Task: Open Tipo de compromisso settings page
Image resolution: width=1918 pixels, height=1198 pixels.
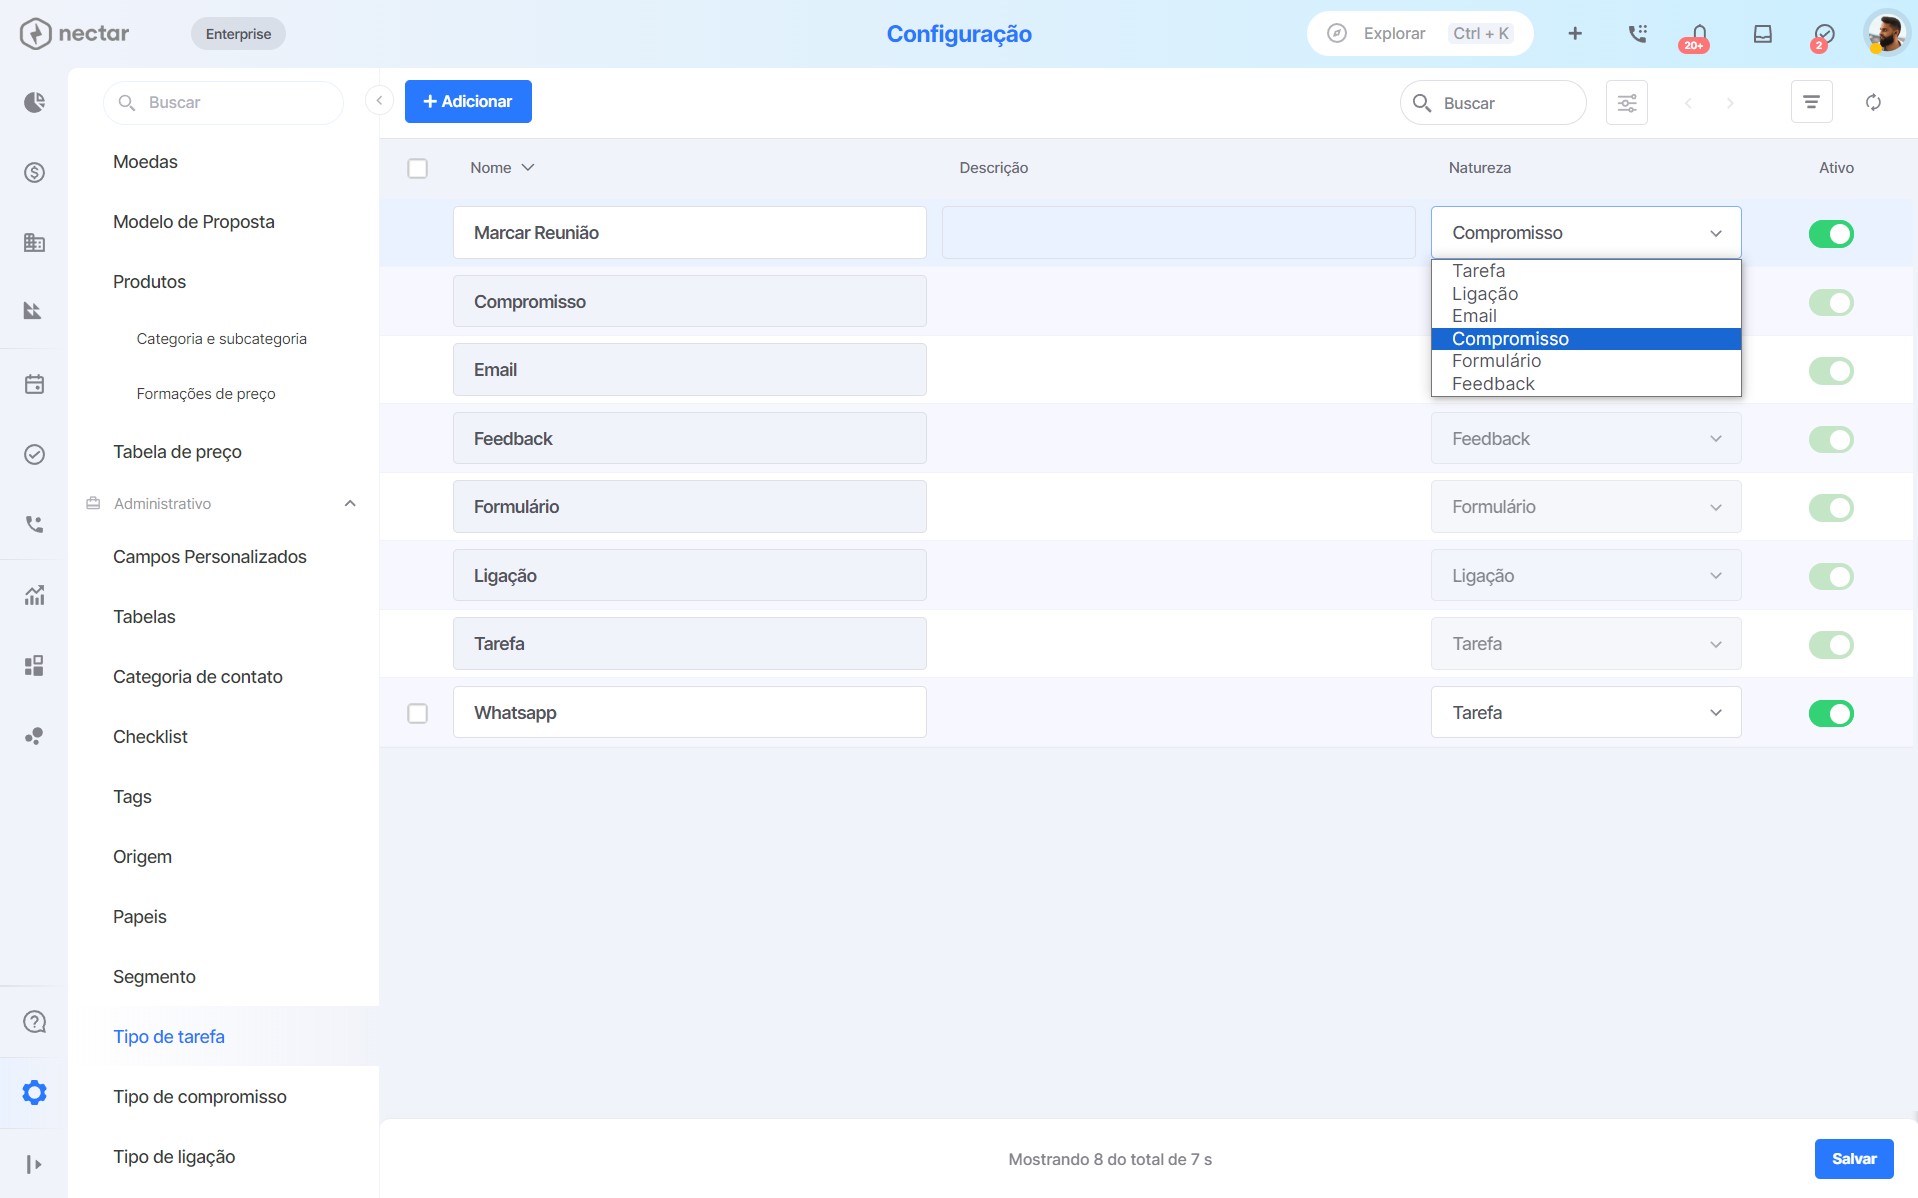Action: pos(200,1096)
